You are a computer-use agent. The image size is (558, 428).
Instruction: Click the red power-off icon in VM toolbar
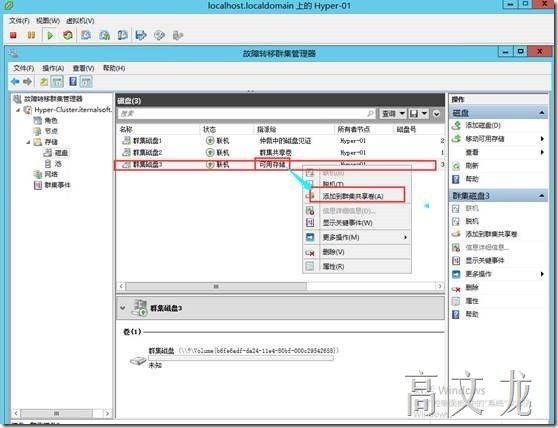pyautogui.click(x=13, y=35)
